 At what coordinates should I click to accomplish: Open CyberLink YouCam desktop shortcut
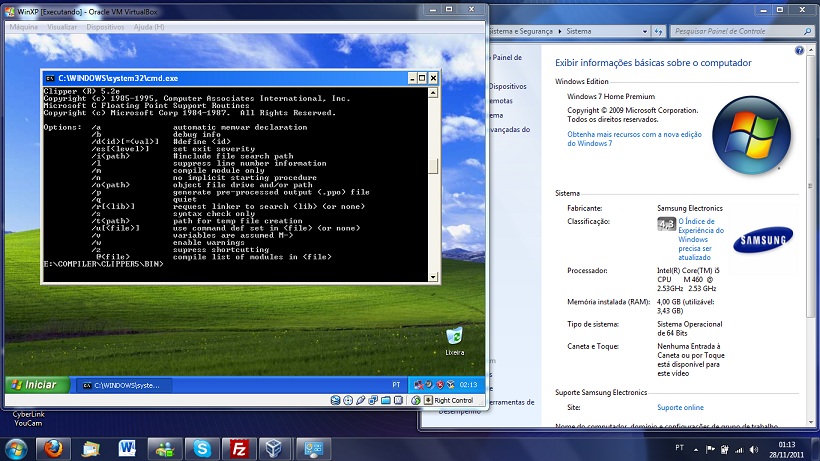coord(29,418)
